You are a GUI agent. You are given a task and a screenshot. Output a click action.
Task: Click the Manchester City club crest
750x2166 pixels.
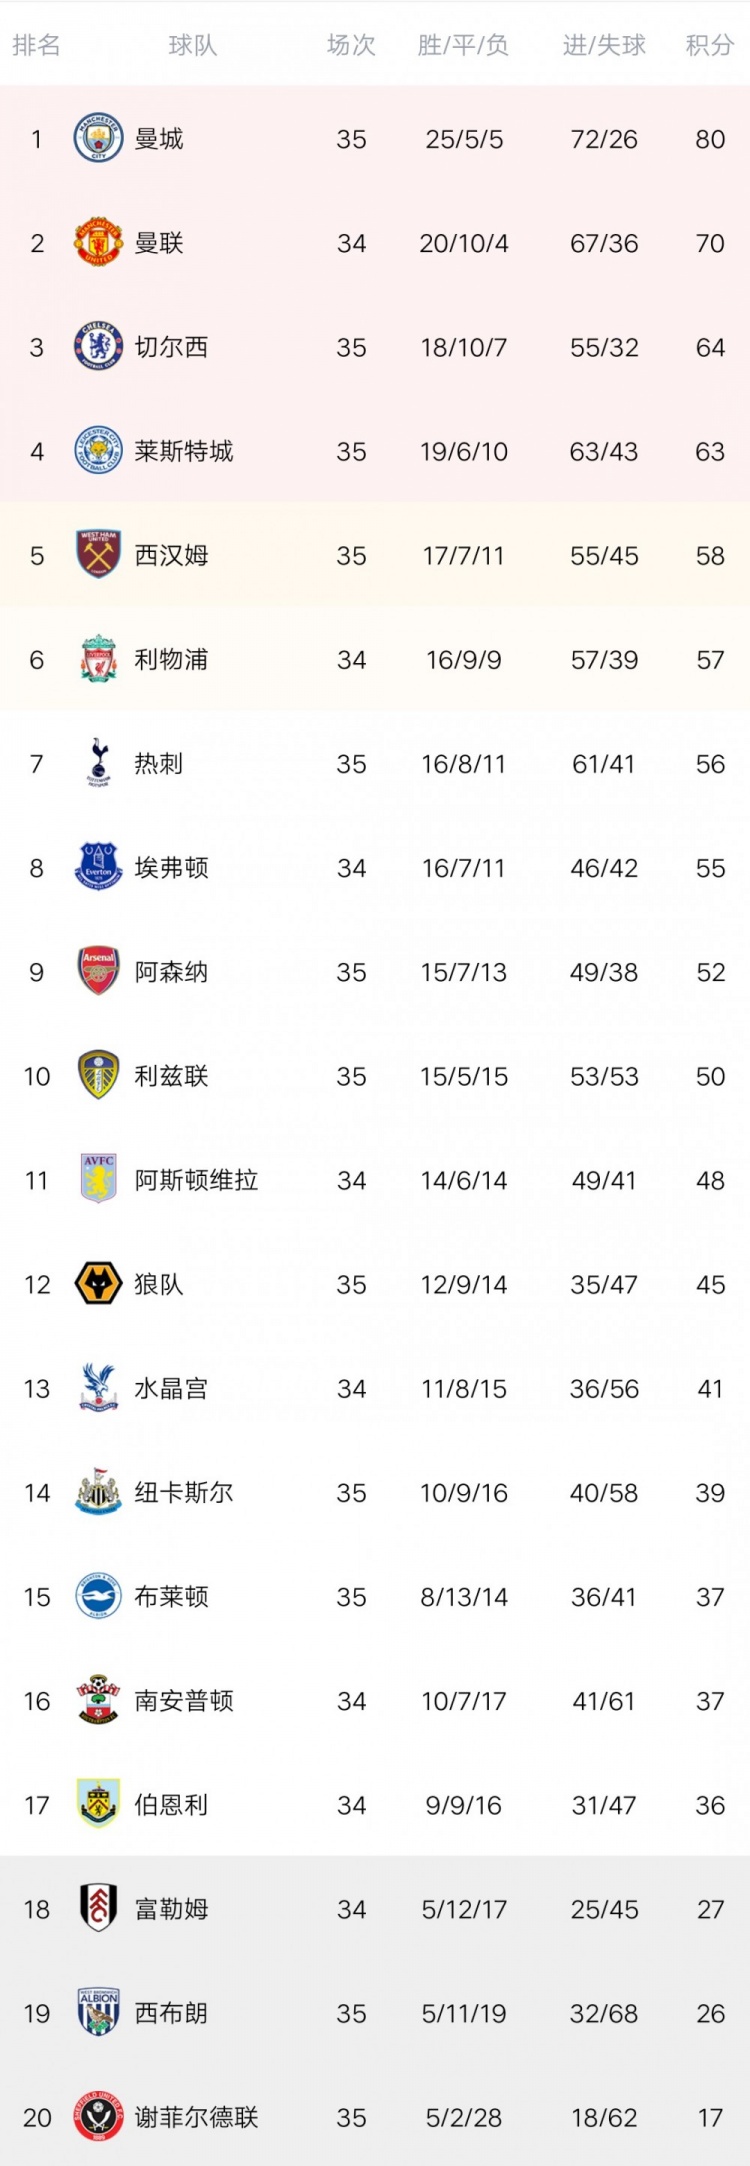[98, 138]
